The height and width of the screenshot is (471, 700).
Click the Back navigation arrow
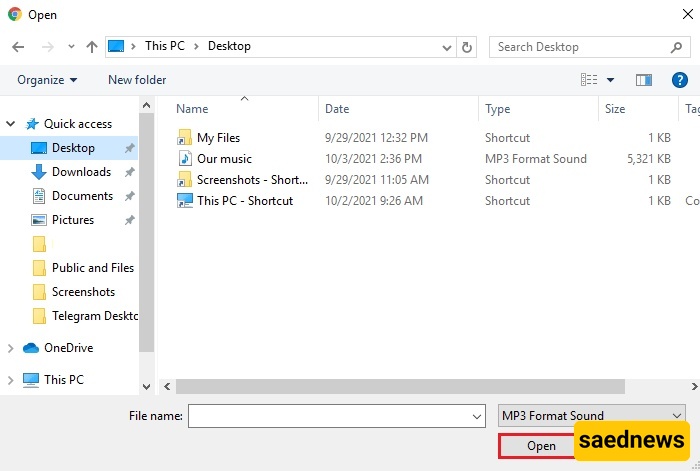point(18,47)
